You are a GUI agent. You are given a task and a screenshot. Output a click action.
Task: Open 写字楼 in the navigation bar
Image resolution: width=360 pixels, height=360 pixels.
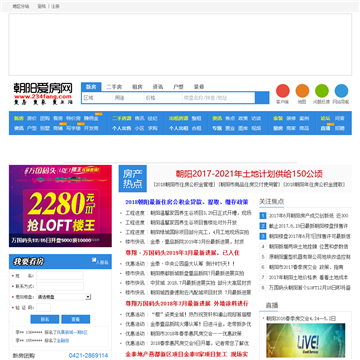73,128
